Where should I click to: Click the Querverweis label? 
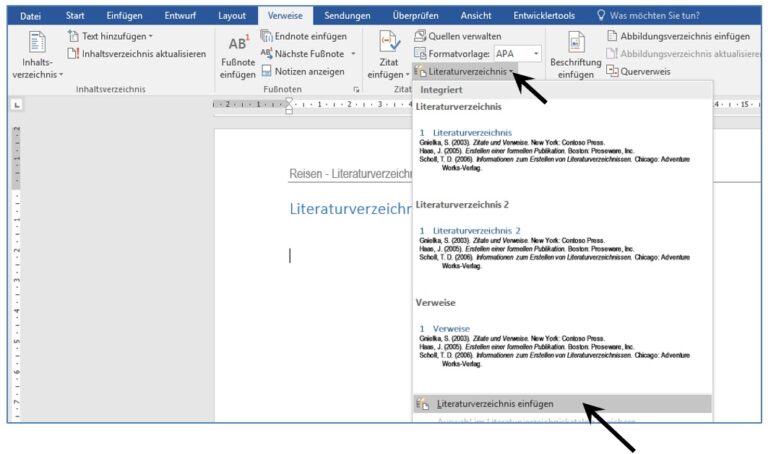coord(645,72)
